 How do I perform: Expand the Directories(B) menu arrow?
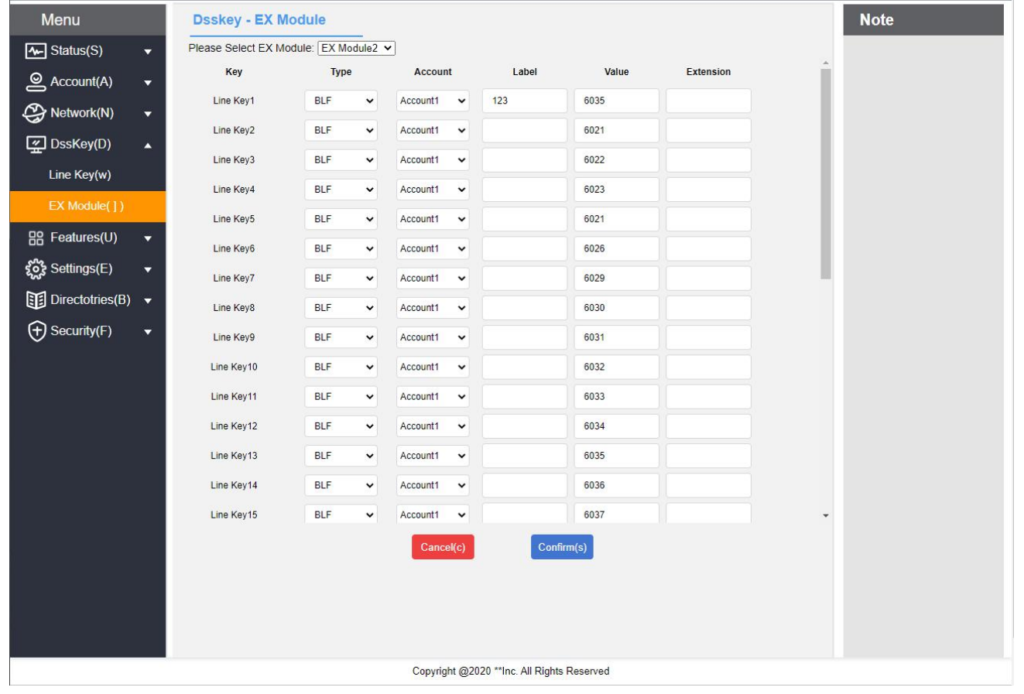click(148, 301)
